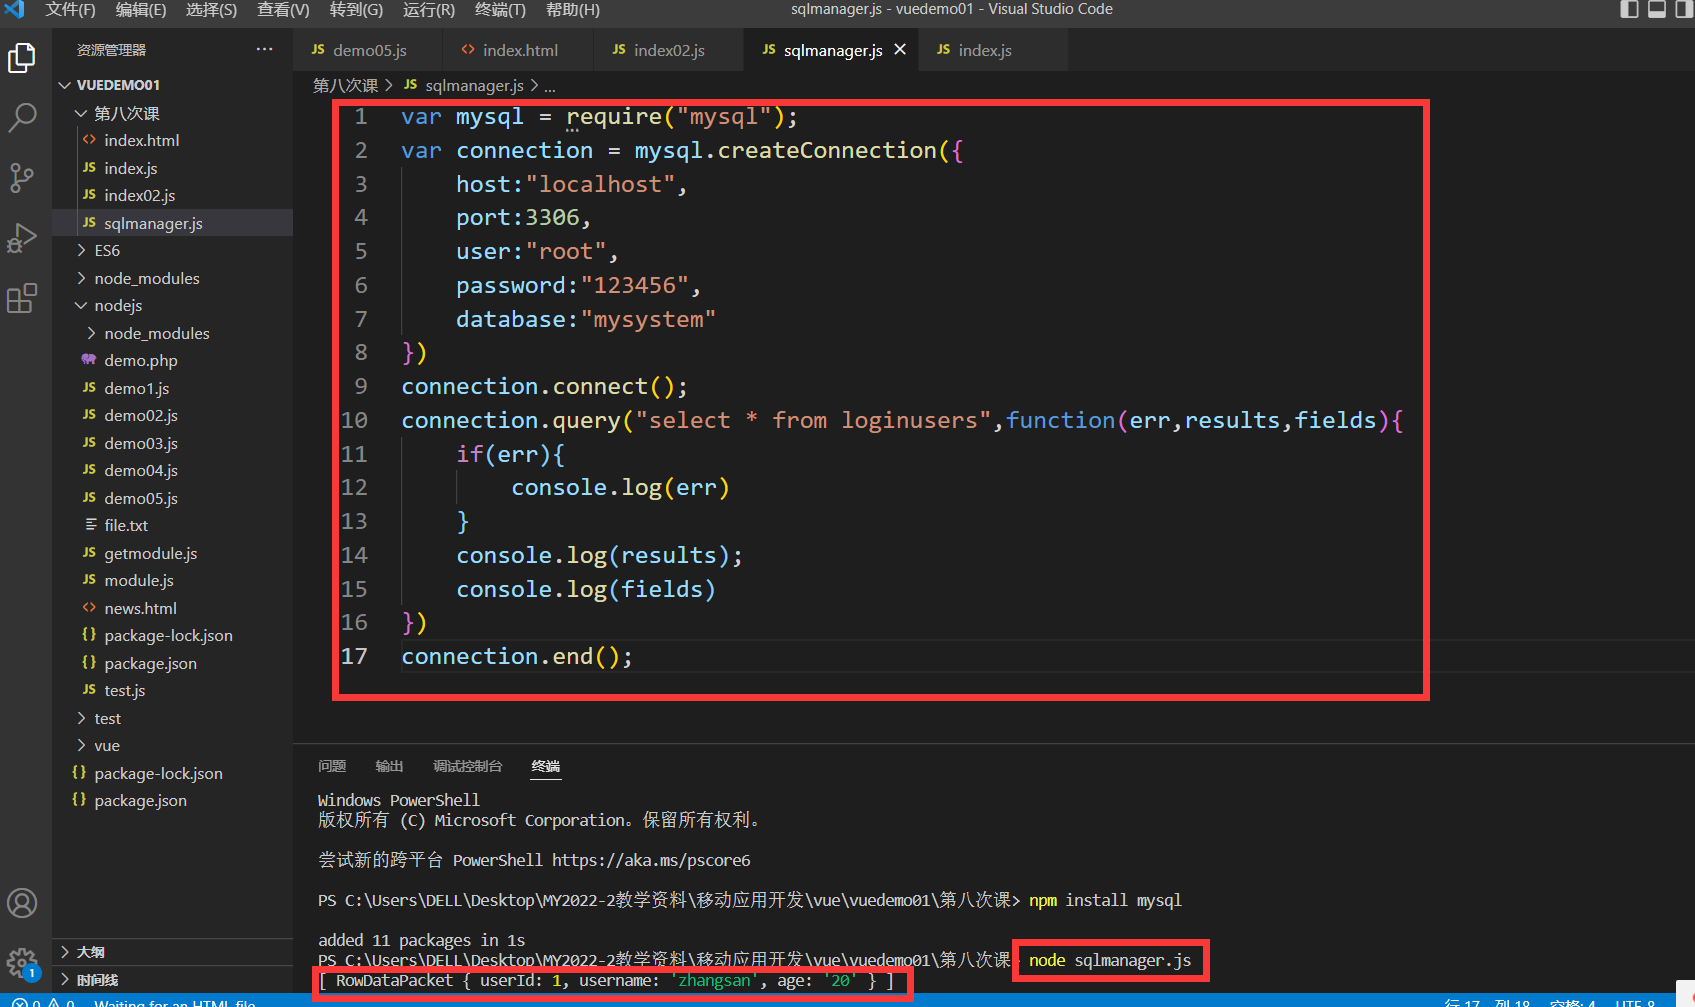
Task: Collapse the VUEDEMO01 root folder
Action: [172, 85]
